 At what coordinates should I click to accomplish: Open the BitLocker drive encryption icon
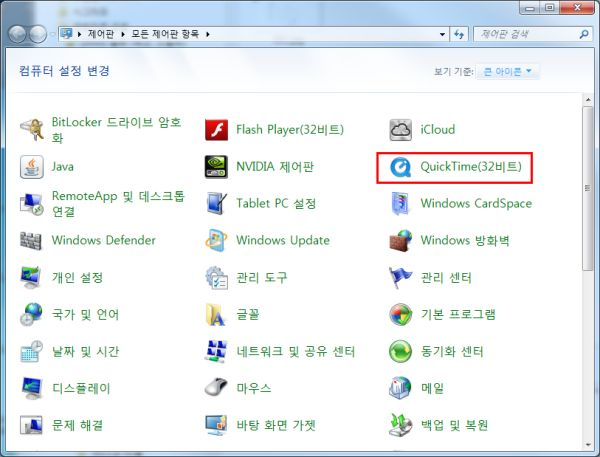click(31, 129)
